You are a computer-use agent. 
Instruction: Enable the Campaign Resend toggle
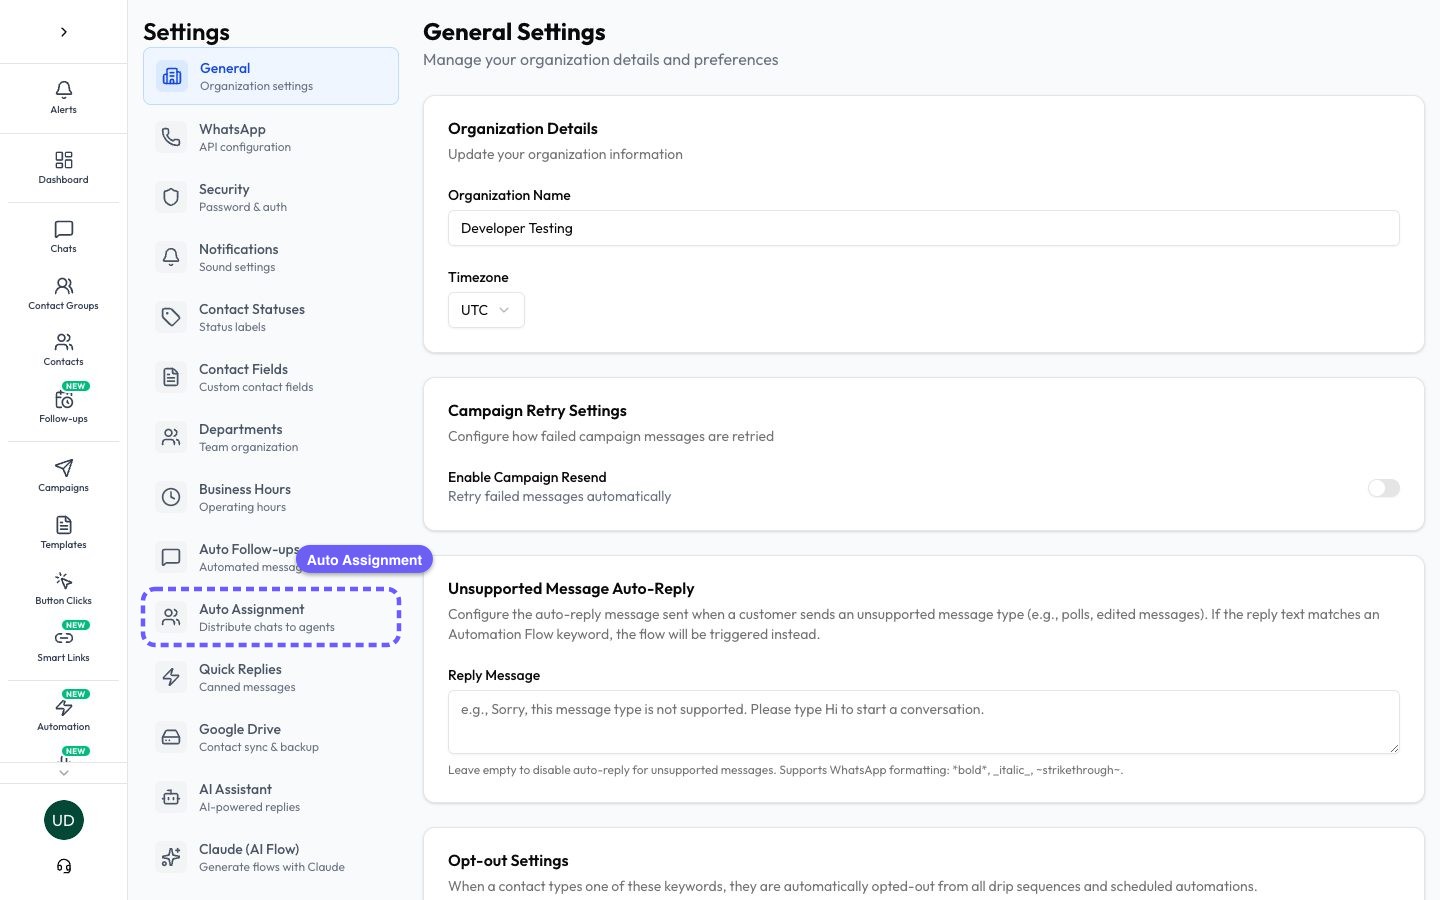point(1384,488)
